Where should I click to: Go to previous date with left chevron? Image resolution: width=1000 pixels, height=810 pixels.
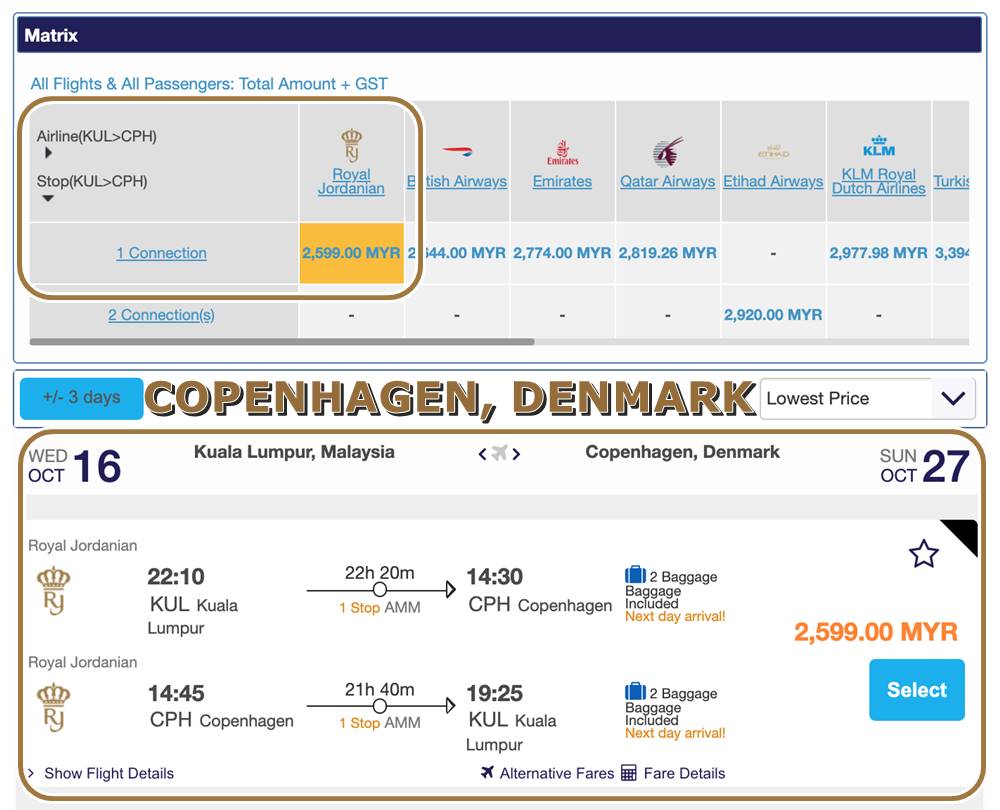(x=483, y=454)
